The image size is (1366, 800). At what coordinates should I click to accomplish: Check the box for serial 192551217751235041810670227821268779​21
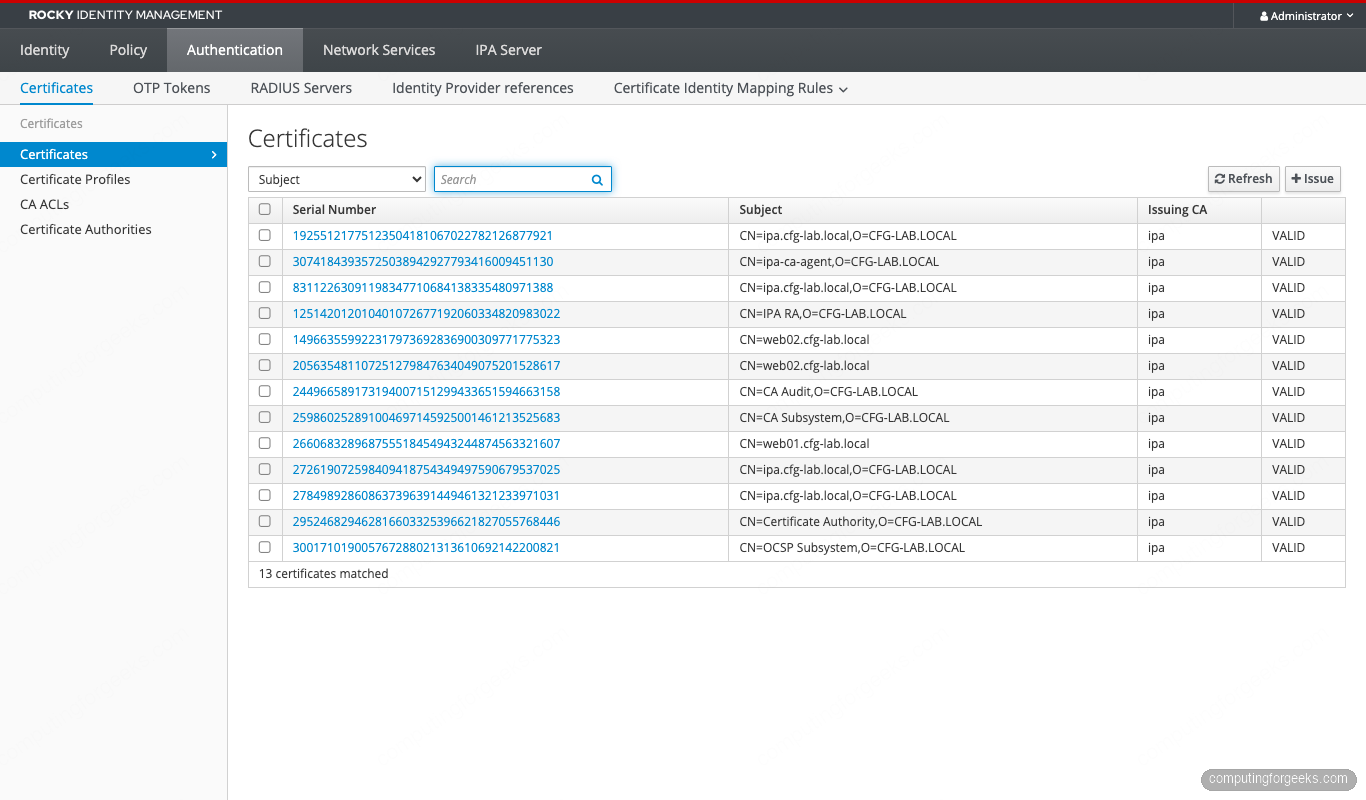pos(265,236)
